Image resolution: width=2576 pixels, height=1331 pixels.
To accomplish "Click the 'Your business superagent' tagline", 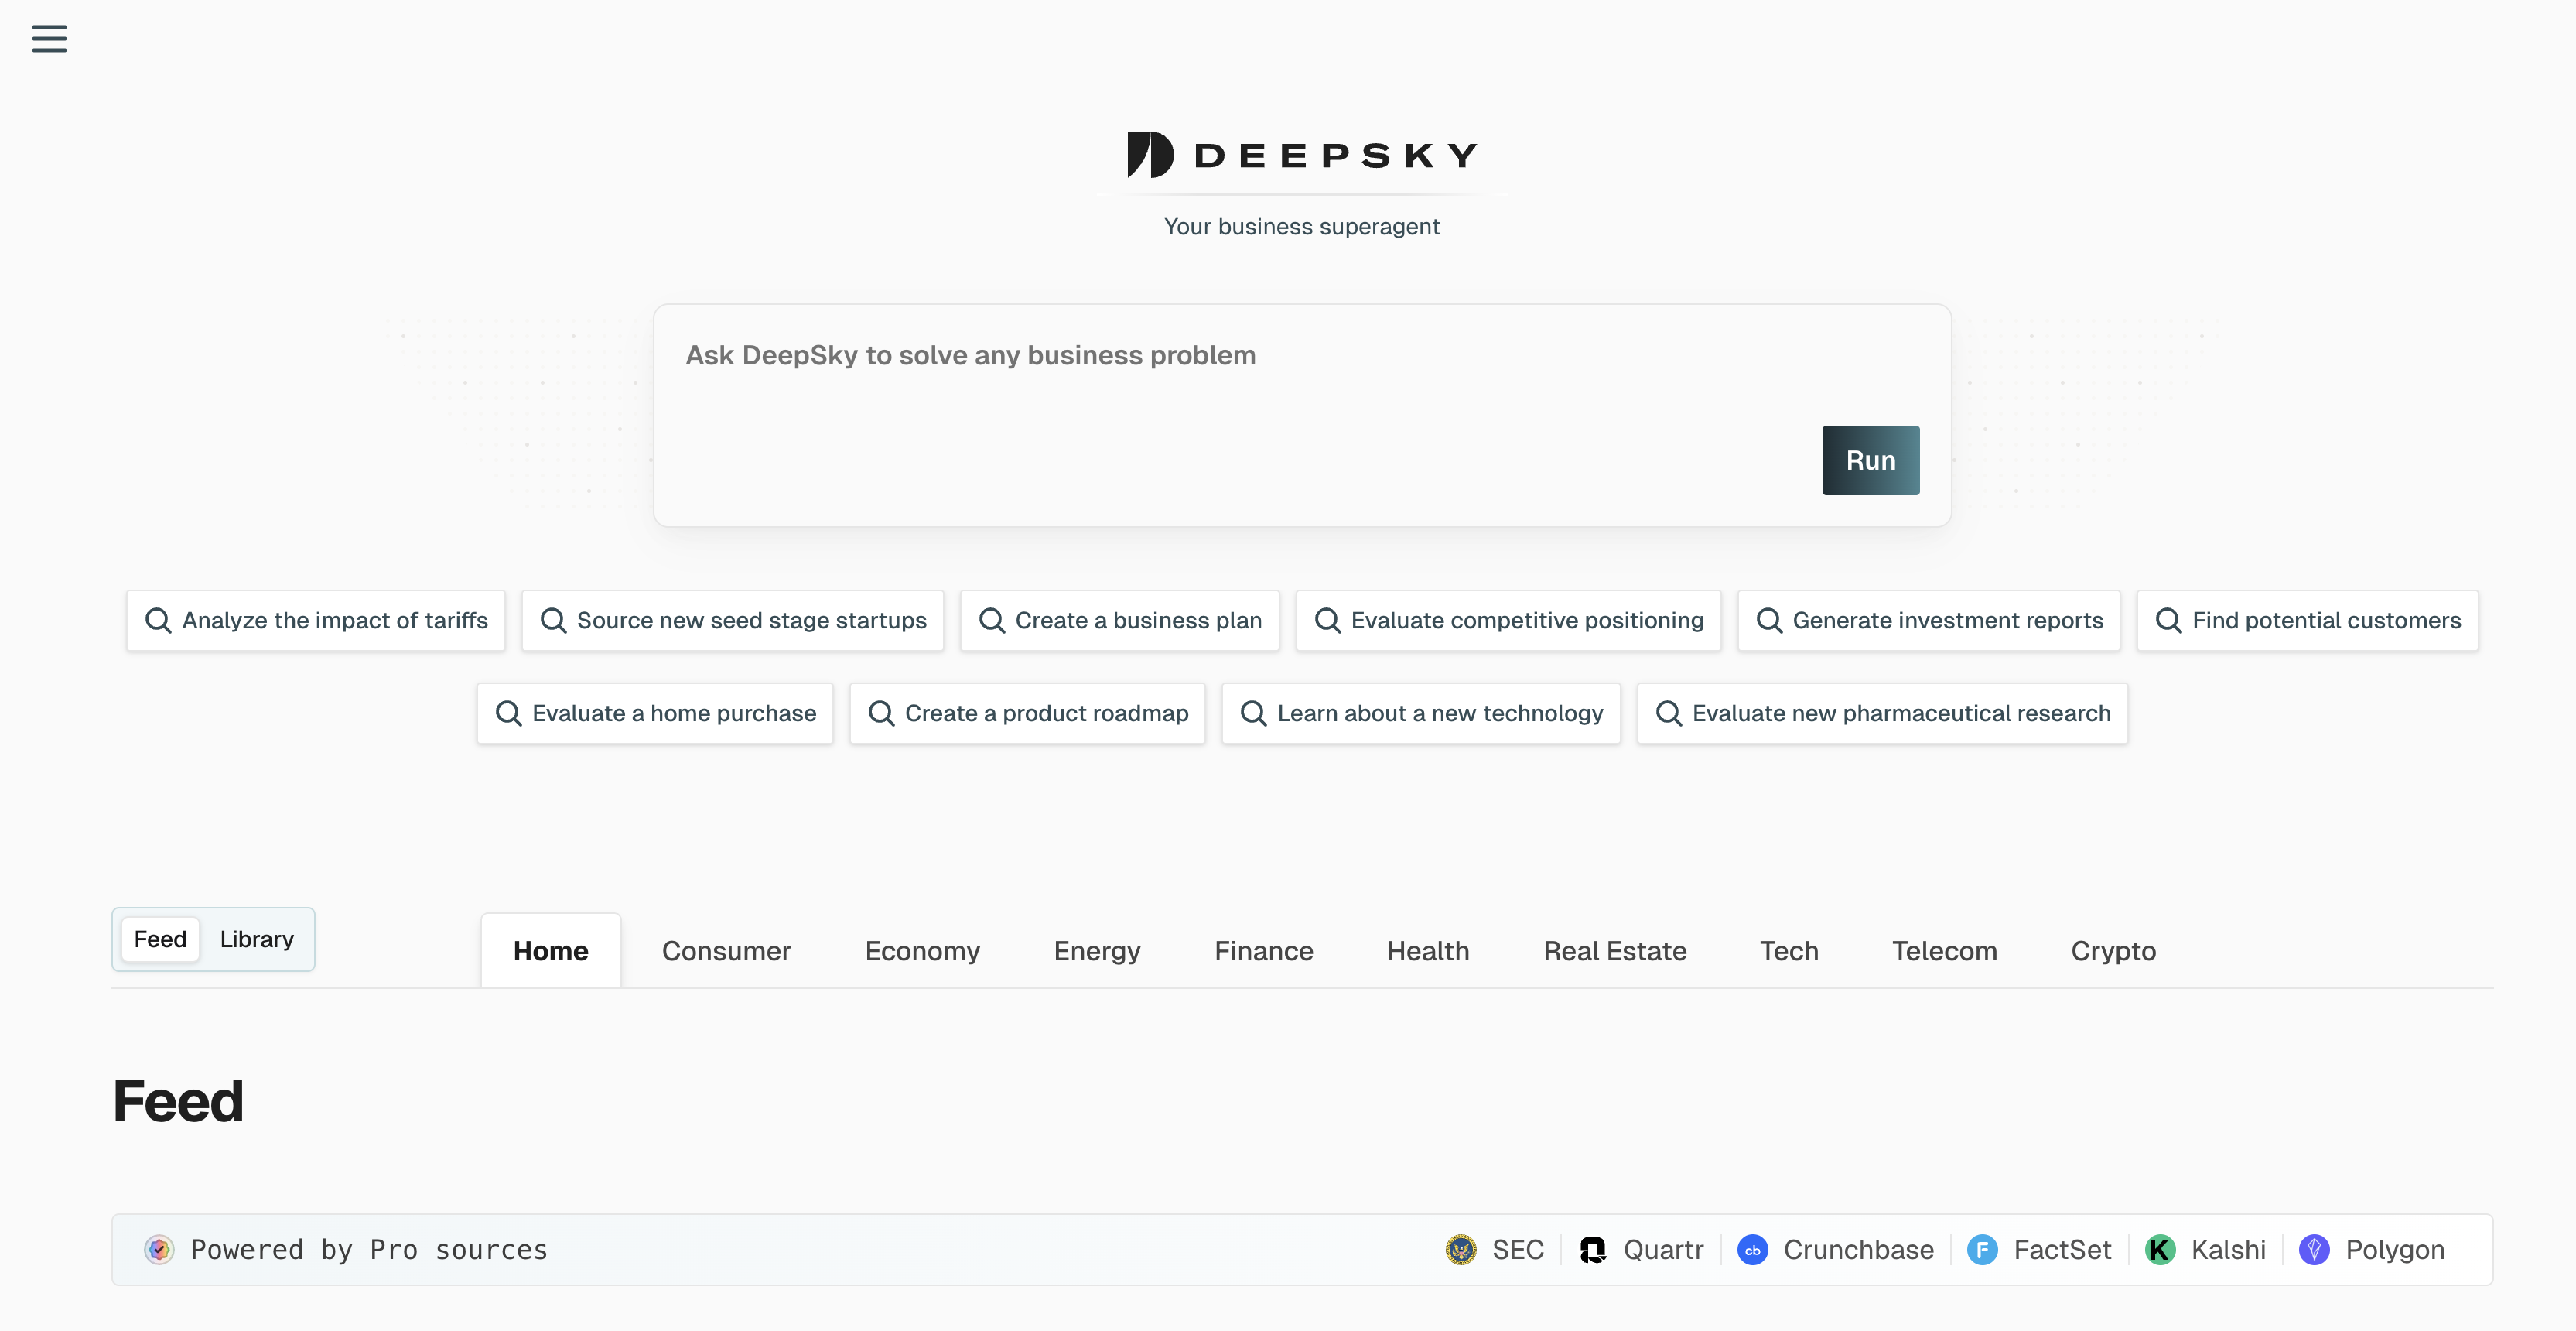I will (x=1301, y=227).
